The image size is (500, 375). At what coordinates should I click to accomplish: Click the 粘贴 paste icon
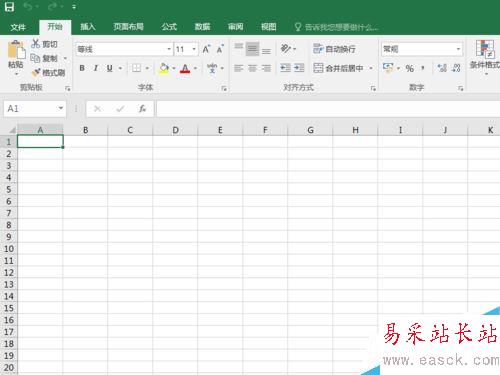(x=16, y=50)
